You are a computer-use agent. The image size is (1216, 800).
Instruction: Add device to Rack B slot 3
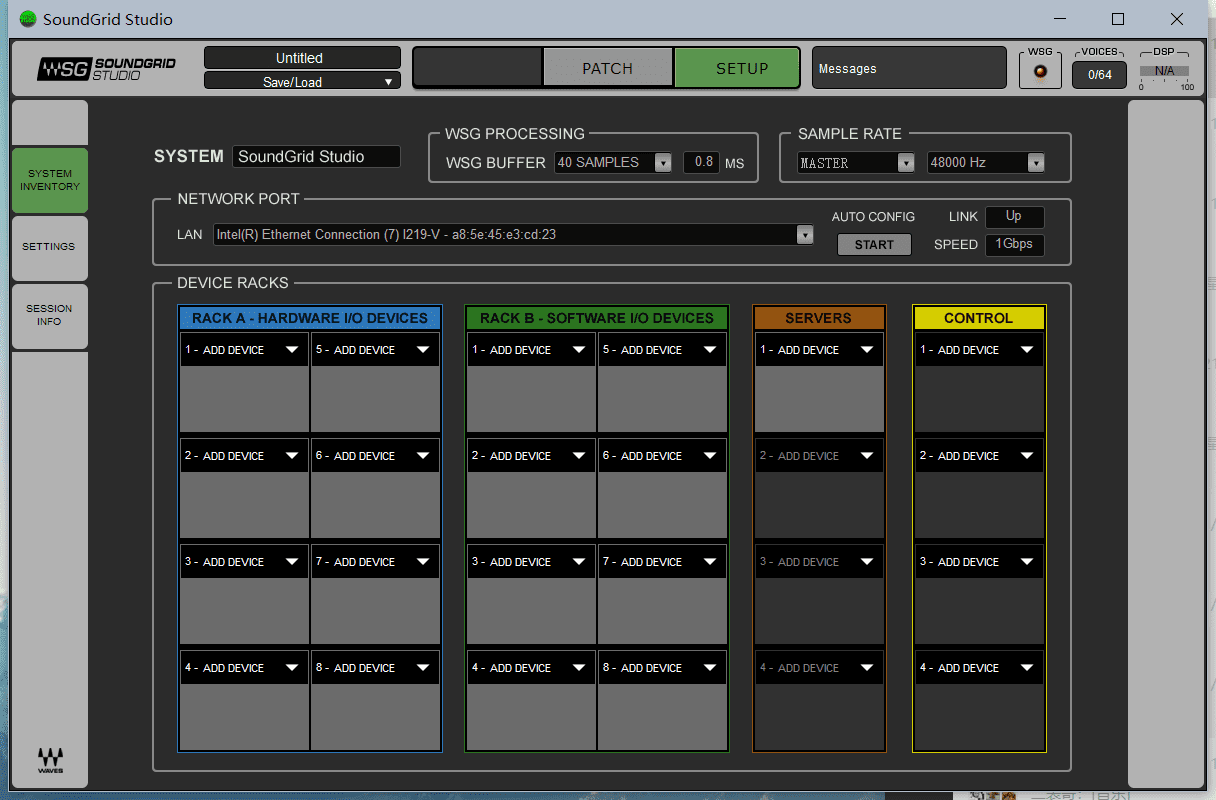[531, 562]
